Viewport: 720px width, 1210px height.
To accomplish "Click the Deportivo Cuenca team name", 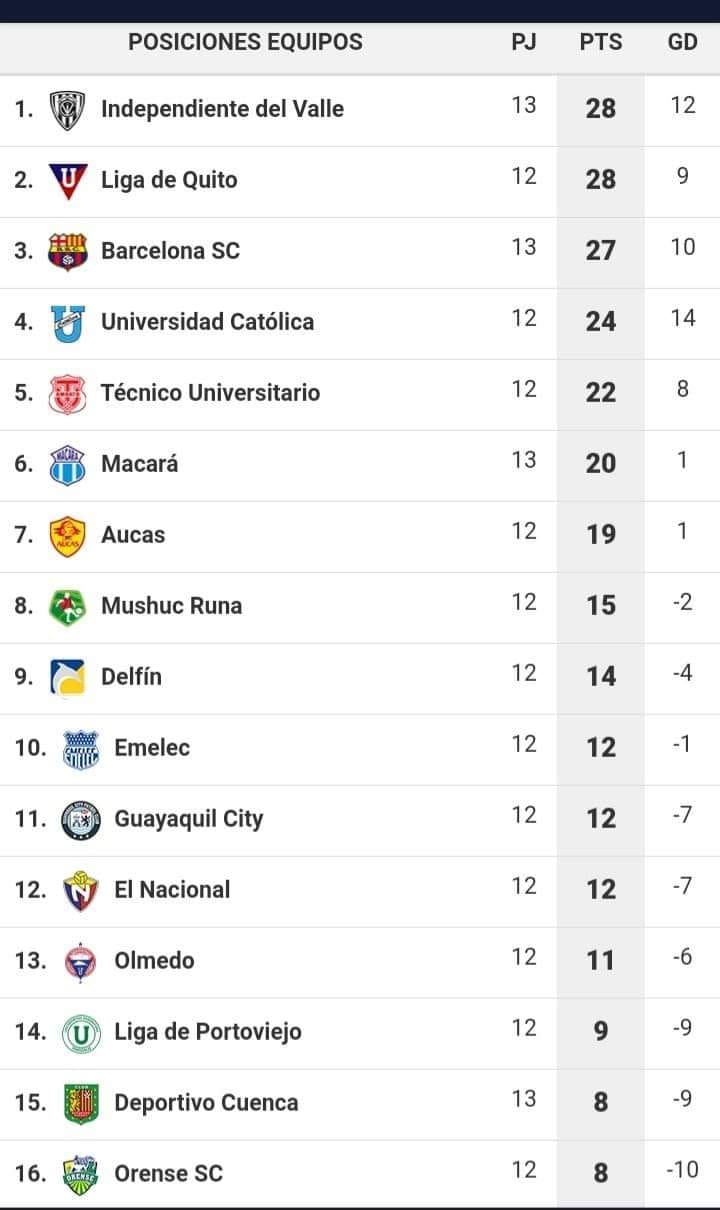I will pos(206,1103).
